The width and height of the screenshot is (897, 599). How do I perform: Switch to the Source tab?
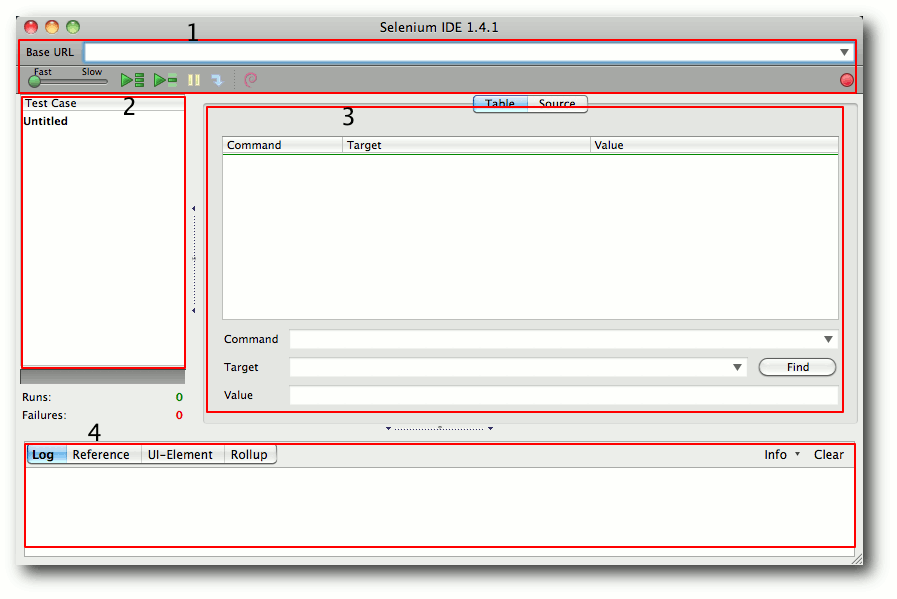tap(557, 104)
